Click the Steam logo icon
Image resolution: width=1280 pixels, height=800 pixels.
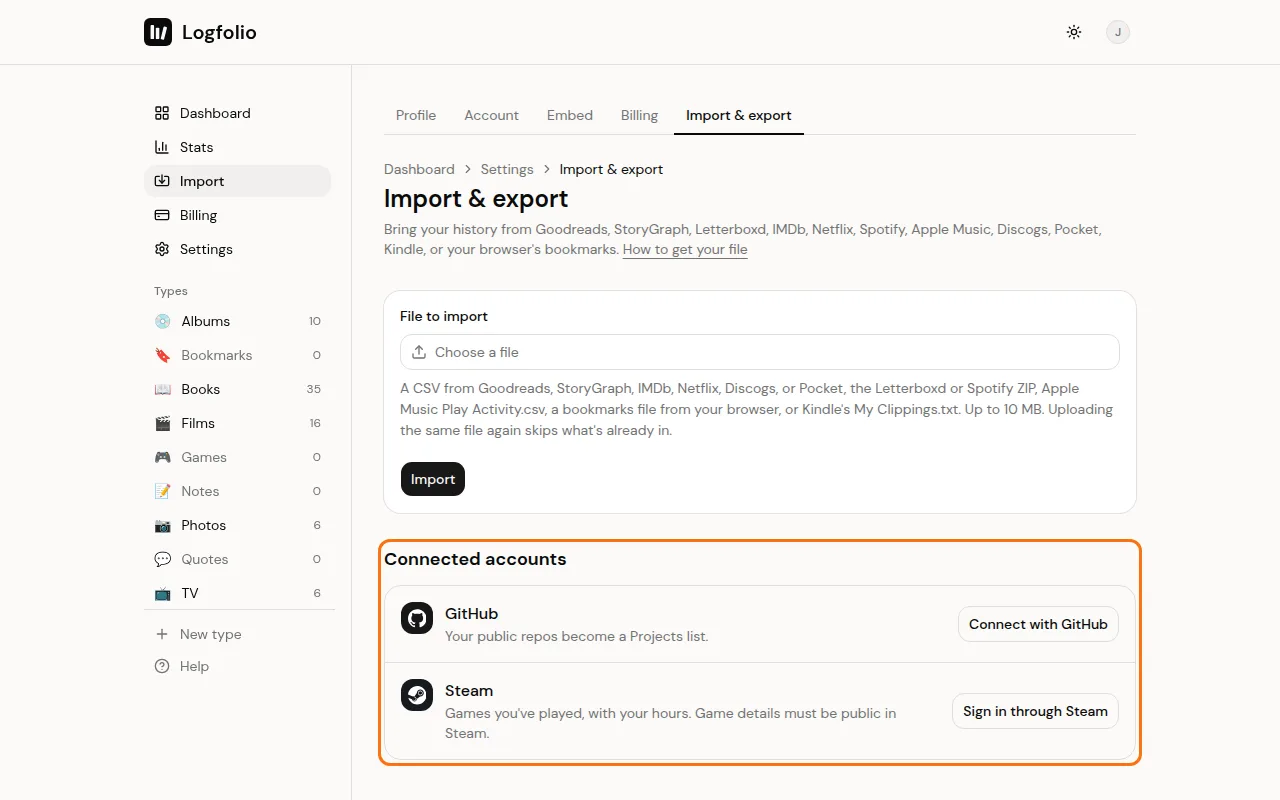click(x=417, y=695)
